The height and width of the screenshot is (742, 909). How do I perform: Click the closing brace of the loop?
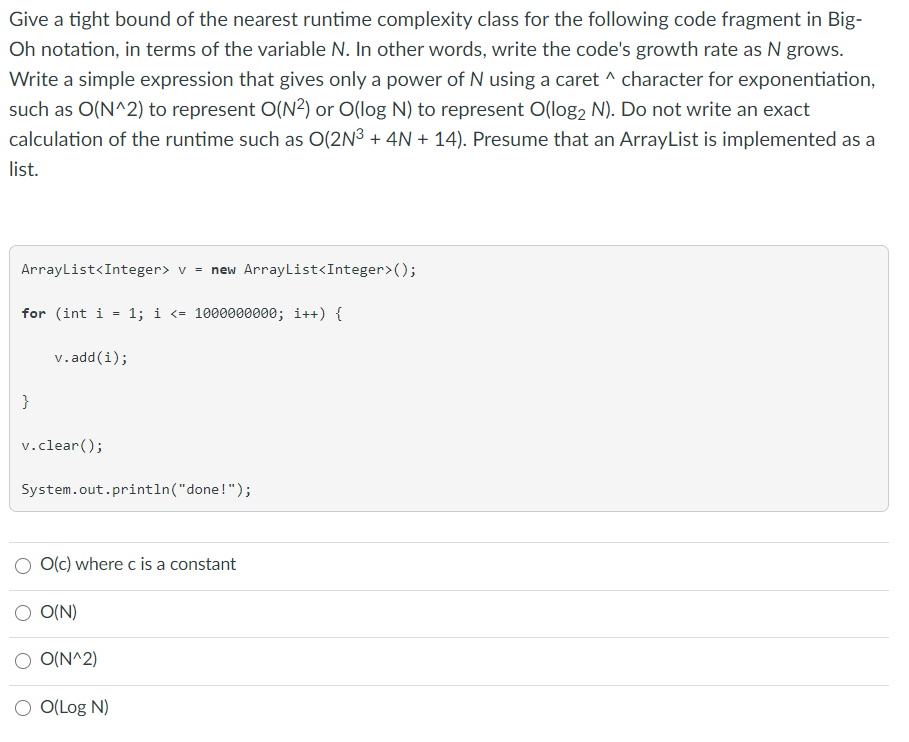pyautogui.click(x=26, y=401)
